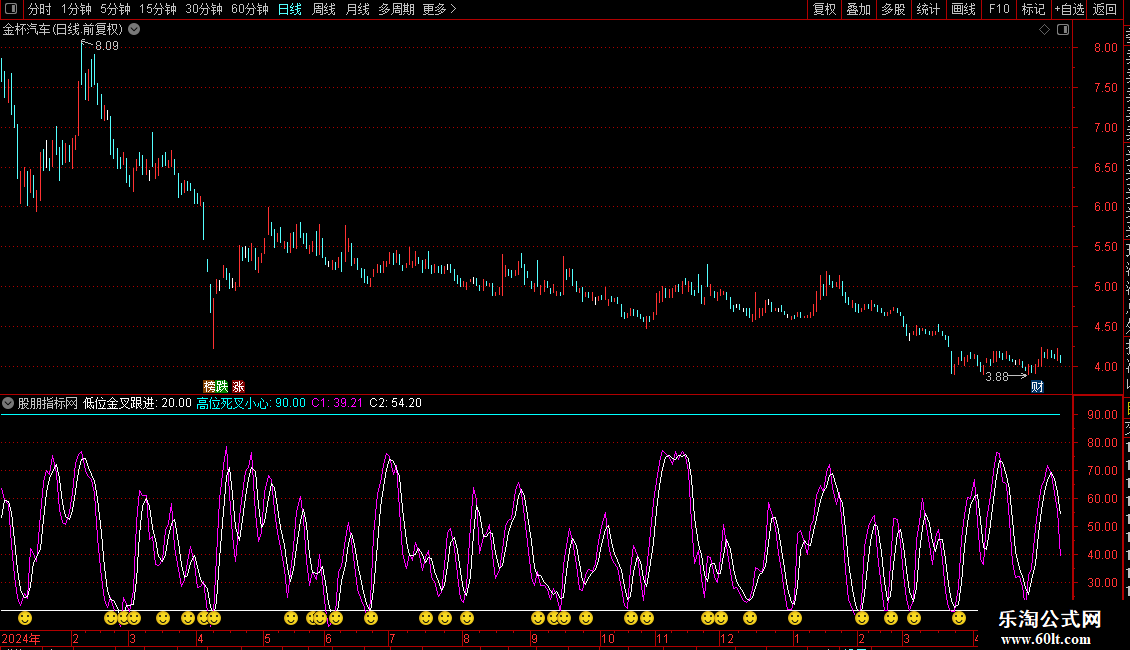Select the 5分钟 timeframe
Viewport: 1130px width, 650px height.
click(x=115, y=9)
